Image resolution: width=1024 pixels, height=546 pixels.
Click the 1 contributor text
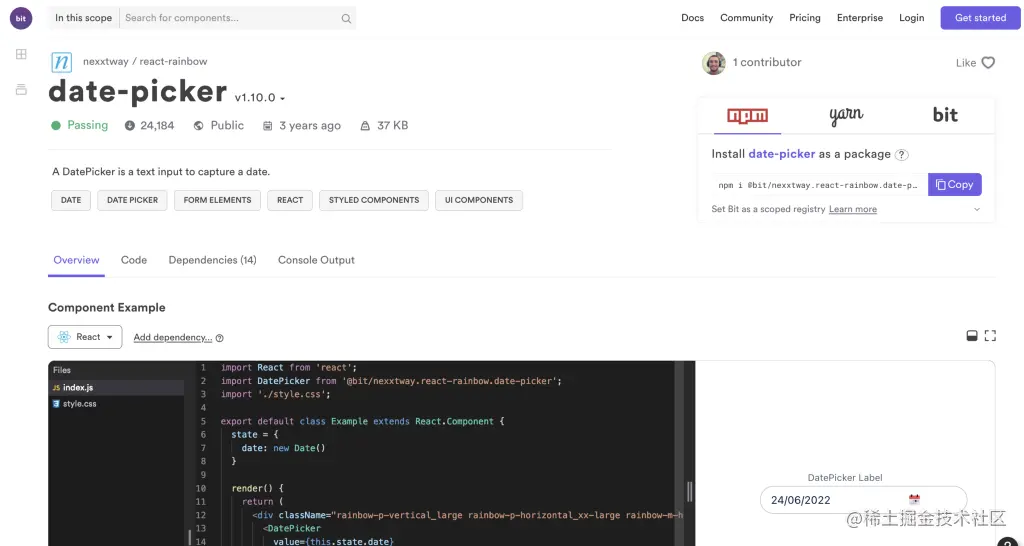767,63
